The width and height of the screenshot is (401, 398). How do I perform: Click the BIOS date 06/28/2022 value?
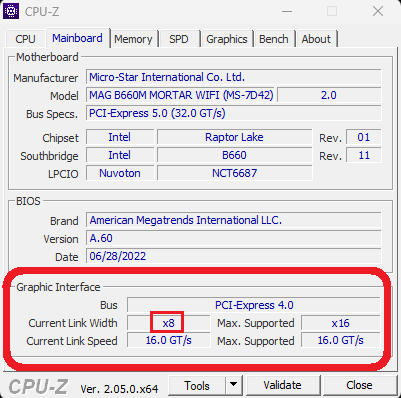[233, 256]
